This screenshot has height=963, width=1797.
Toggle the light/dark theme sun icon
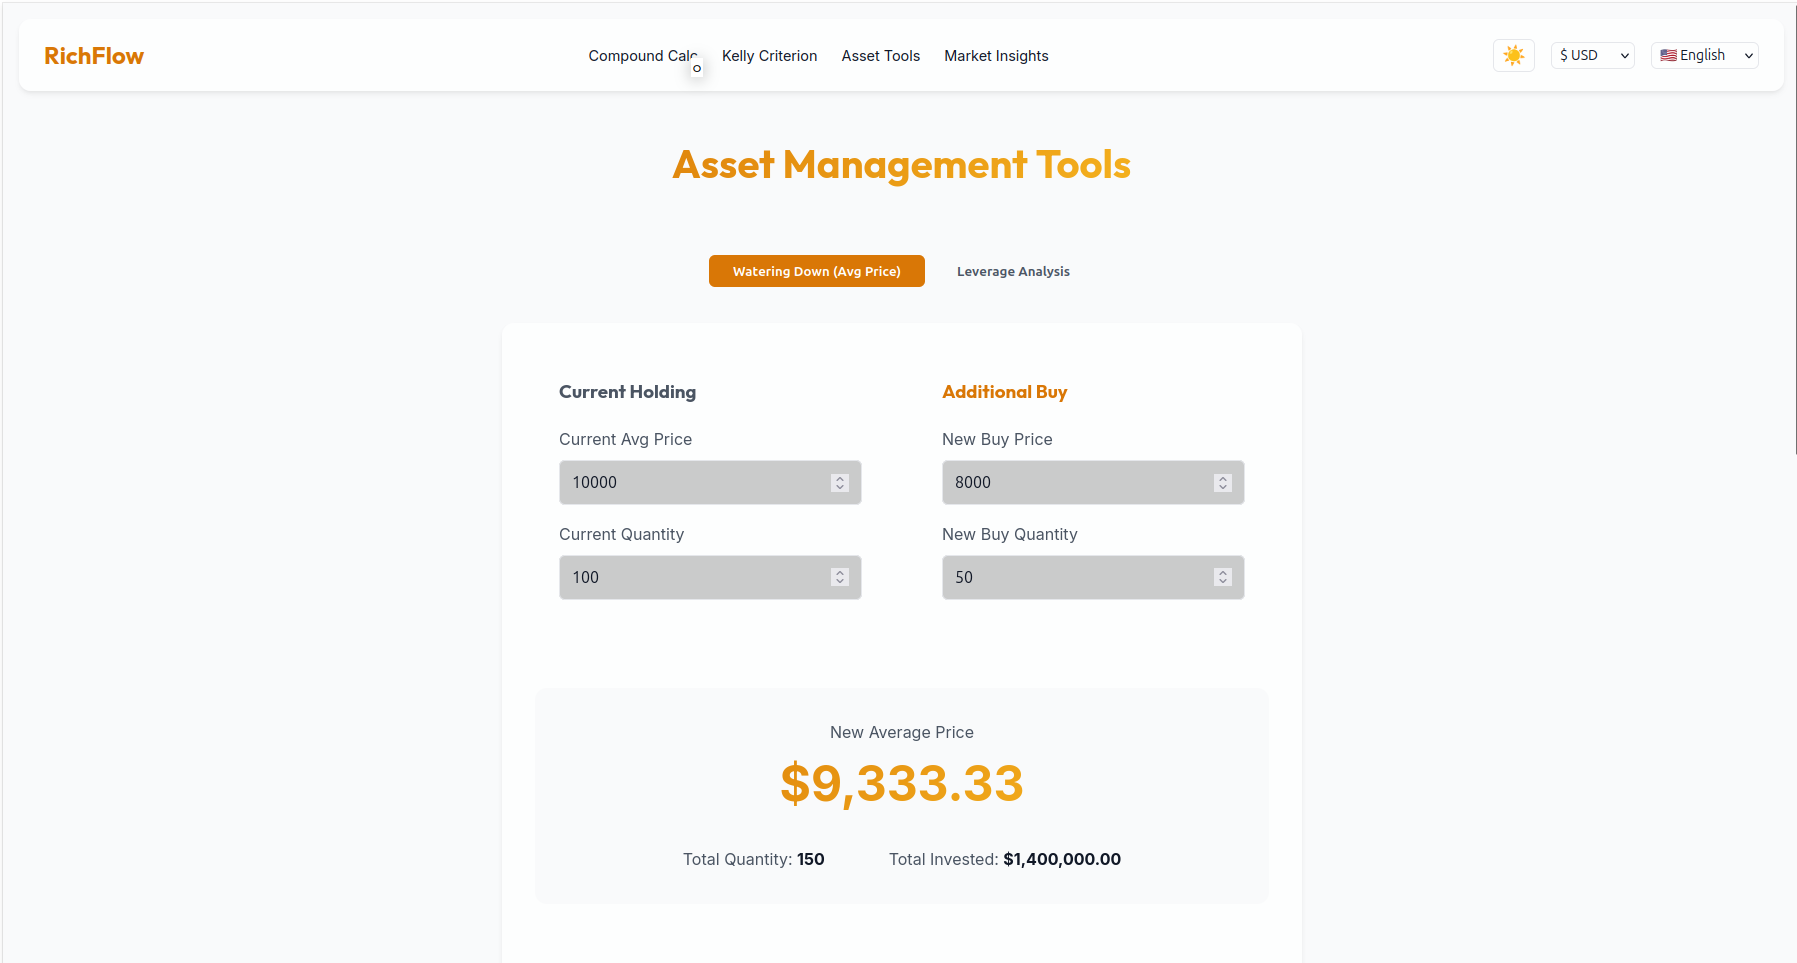point(1513,55)
